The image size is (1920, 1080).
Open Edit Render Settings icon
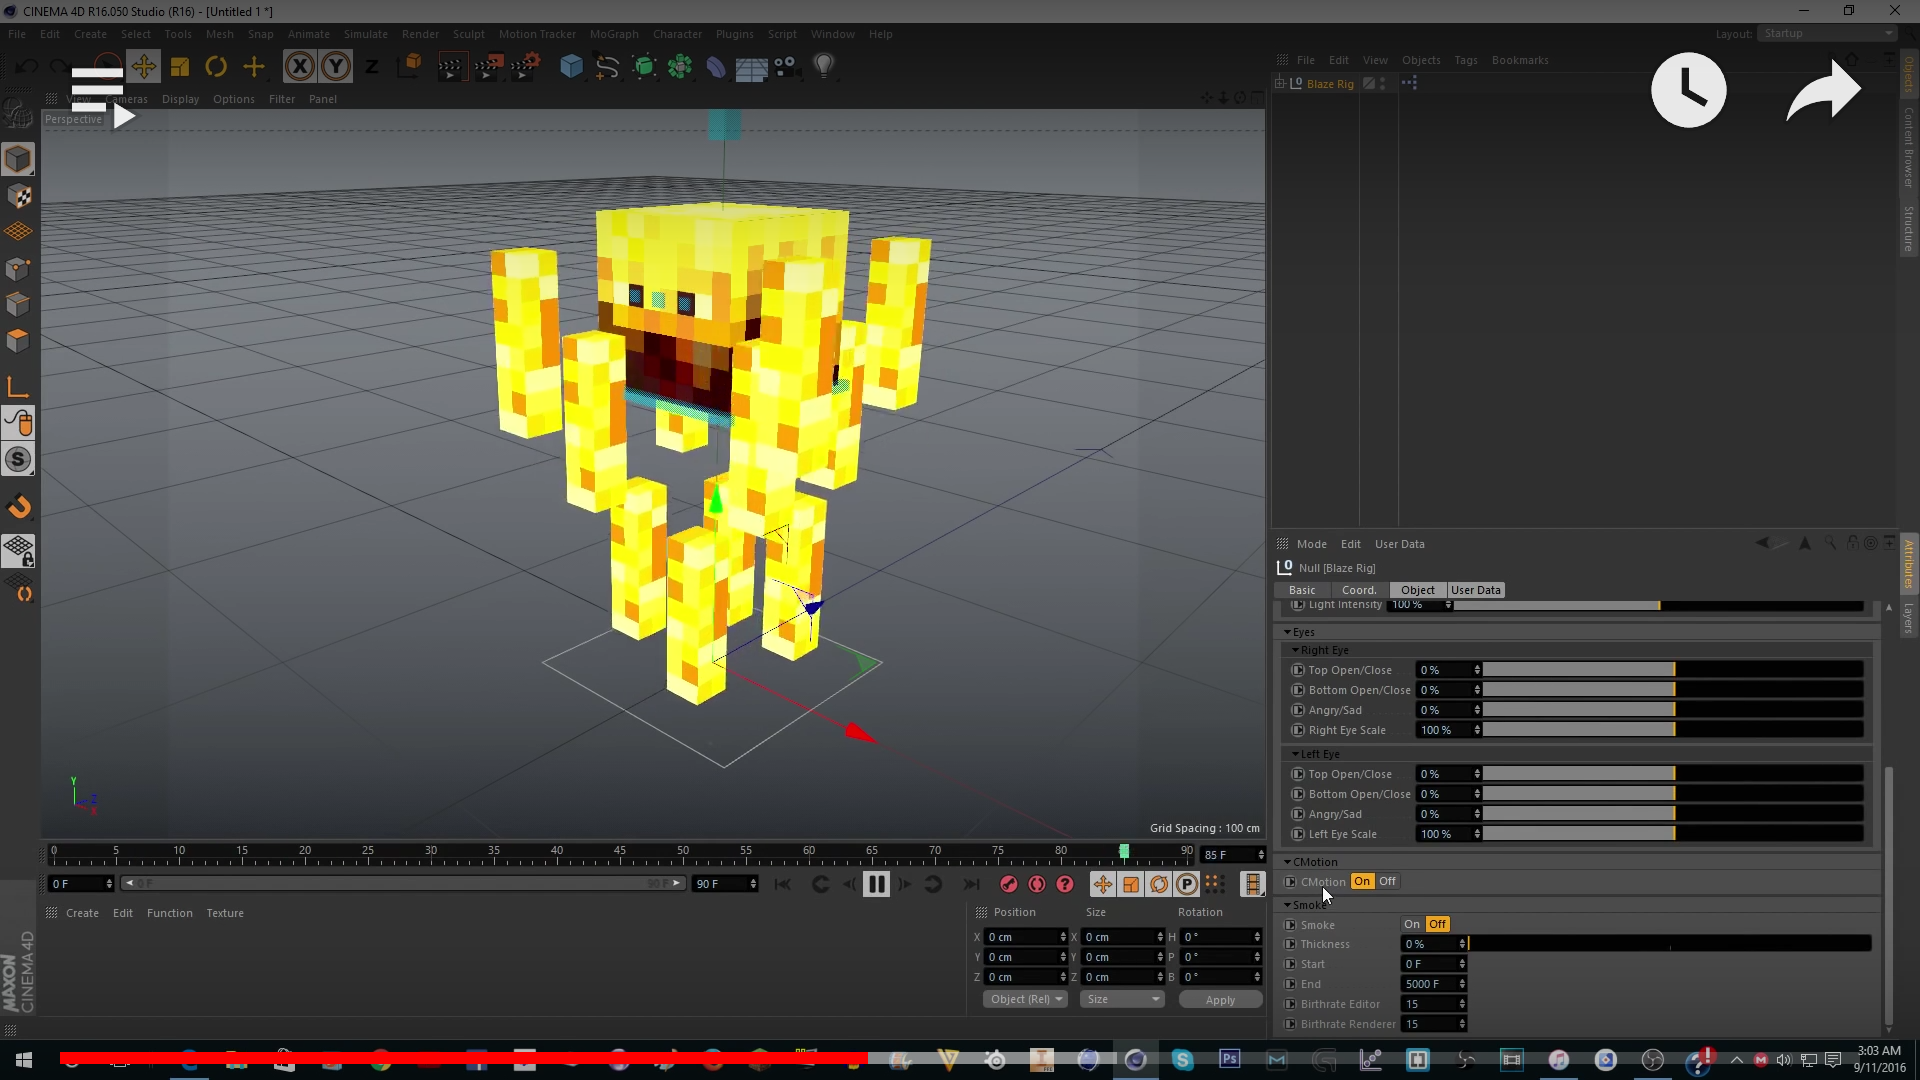pos(525,67)
